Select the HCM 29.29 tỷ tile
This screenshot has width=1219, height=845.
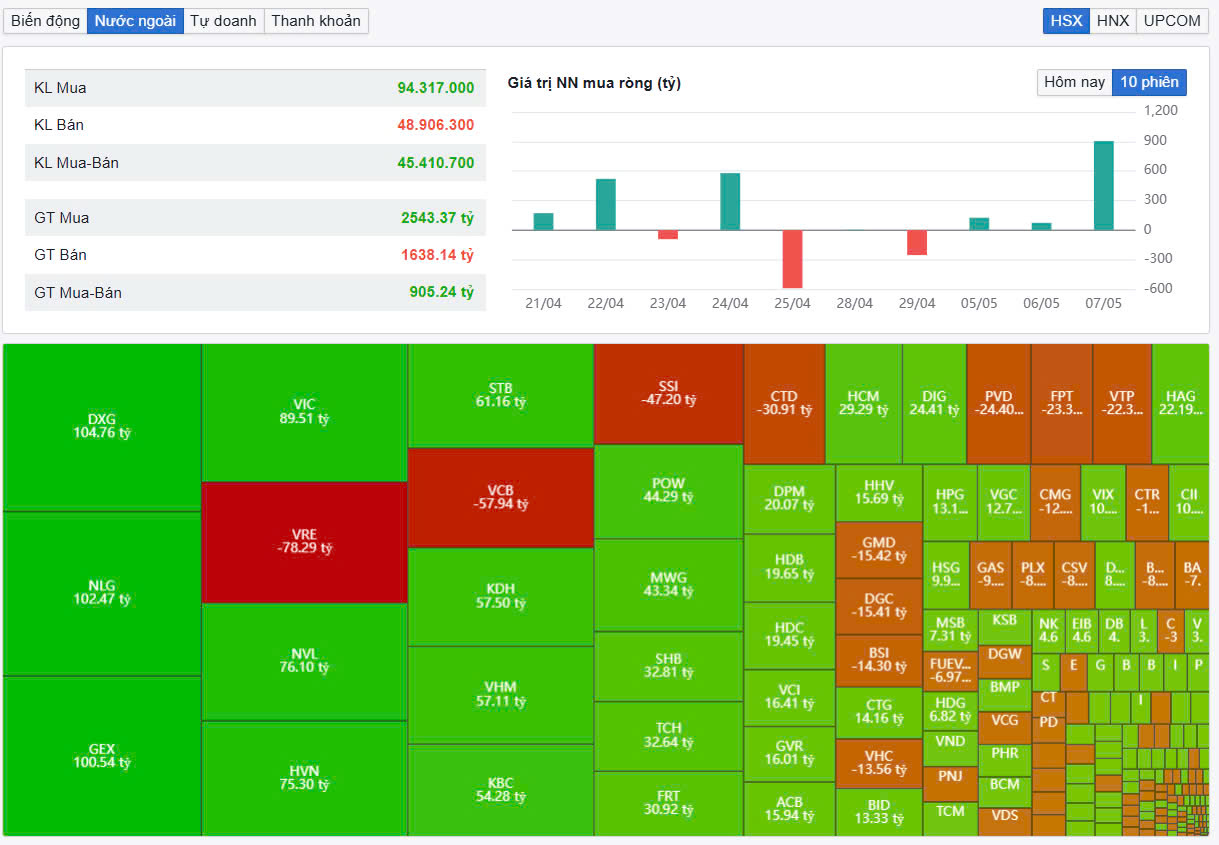point(863,404)
